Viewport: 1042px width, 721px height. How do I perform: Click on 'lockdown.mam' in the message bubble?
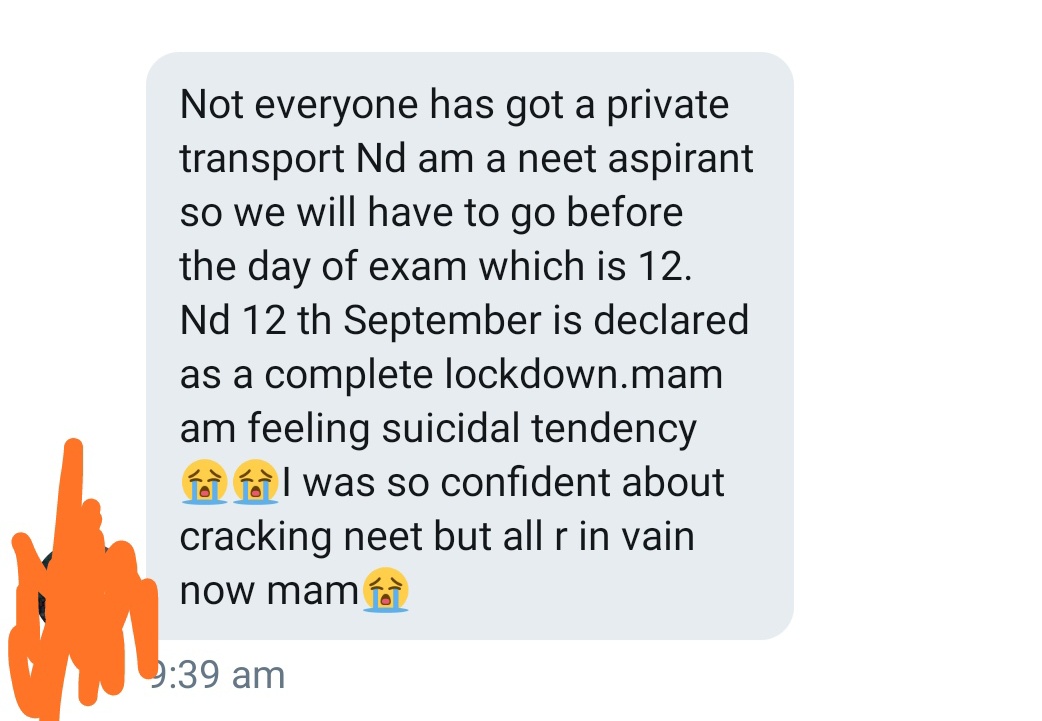click(583, 374)
